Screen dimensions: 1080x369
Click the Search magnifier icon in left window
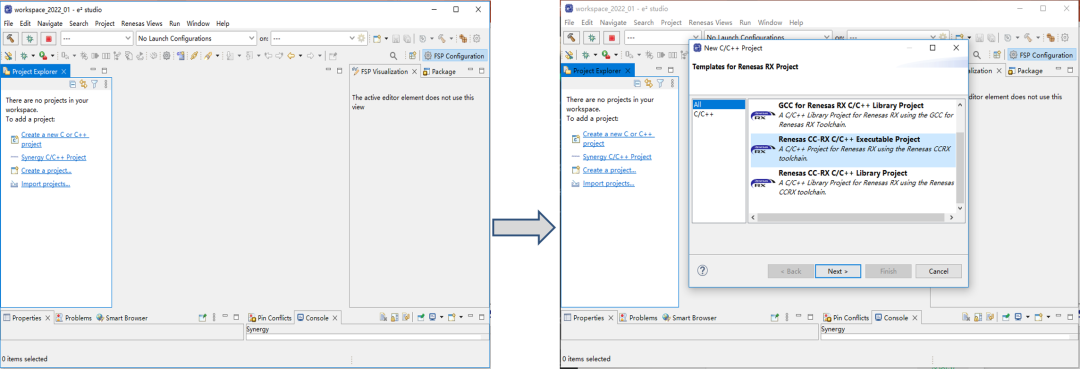click(x=393, y=56)
